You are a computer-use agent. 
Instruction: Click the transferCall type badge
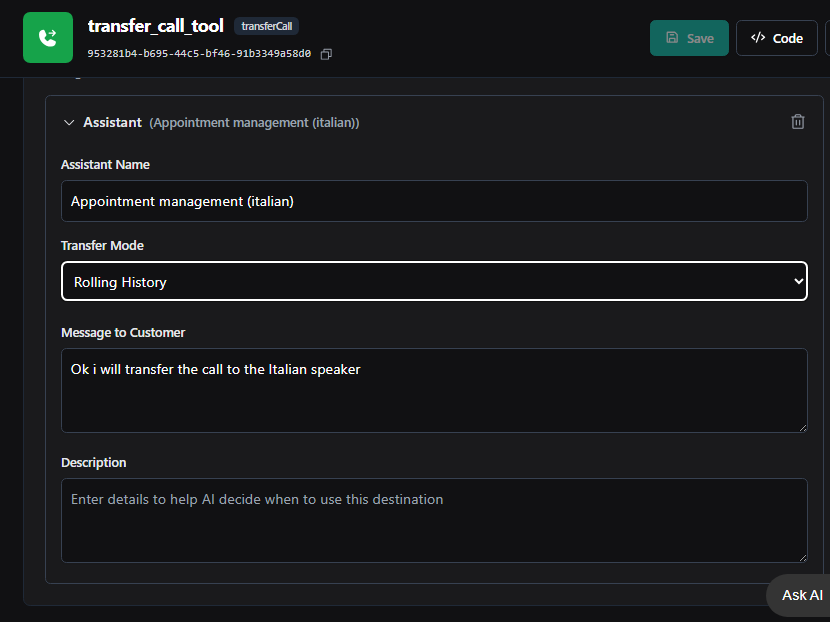tap(266, 27)
